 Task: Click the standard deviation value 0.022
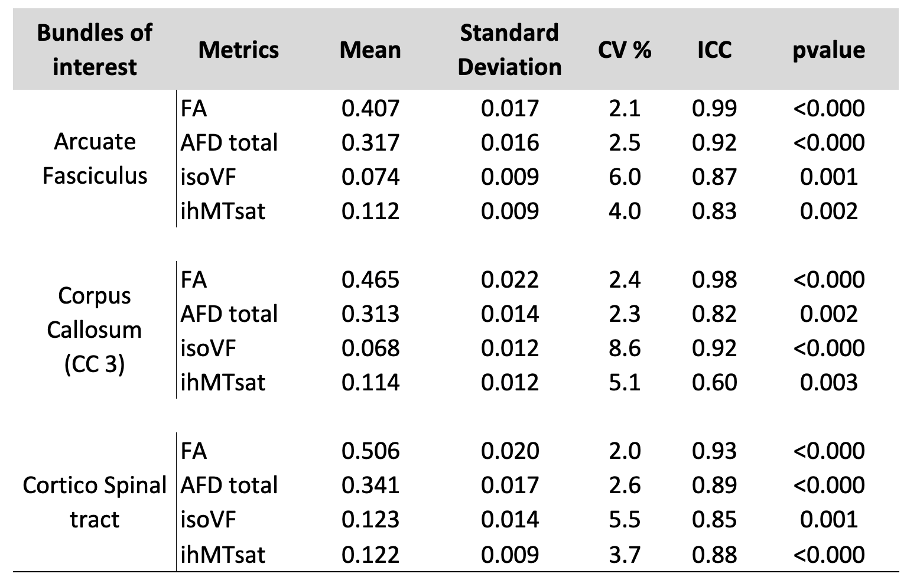(510, 280)
